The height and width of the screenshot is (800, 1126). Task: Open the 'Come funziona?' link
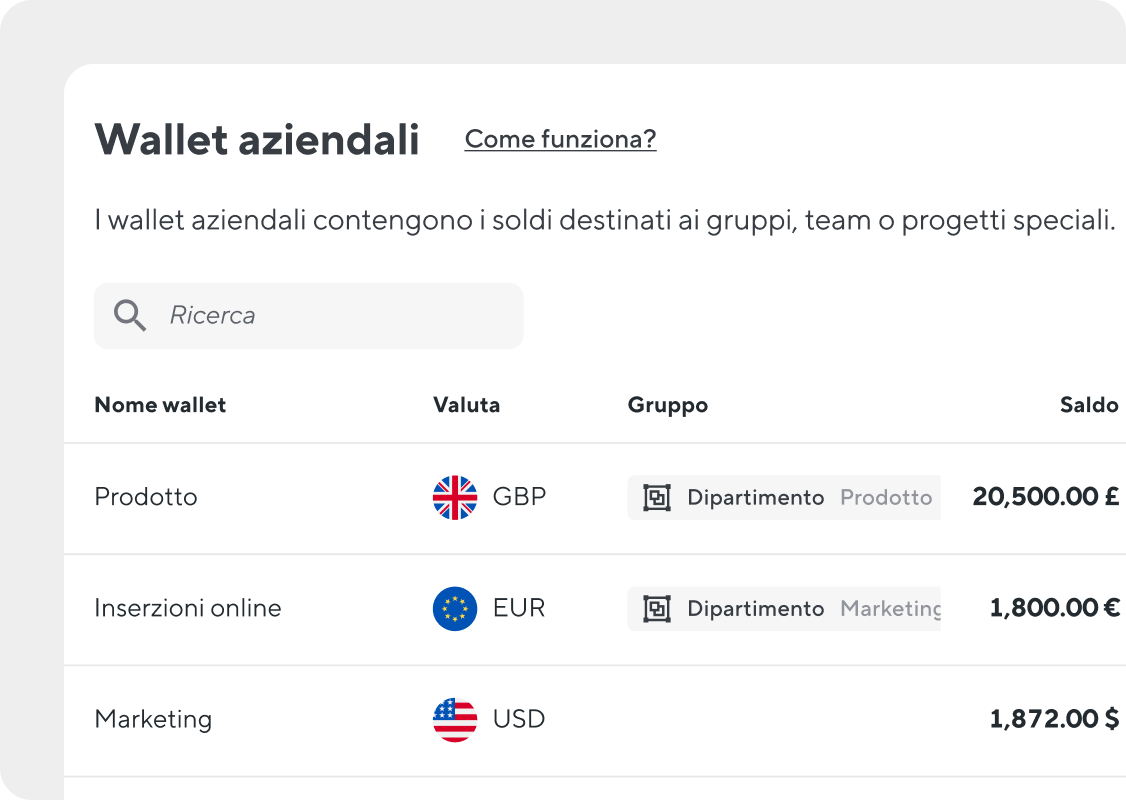coord(560,139)
